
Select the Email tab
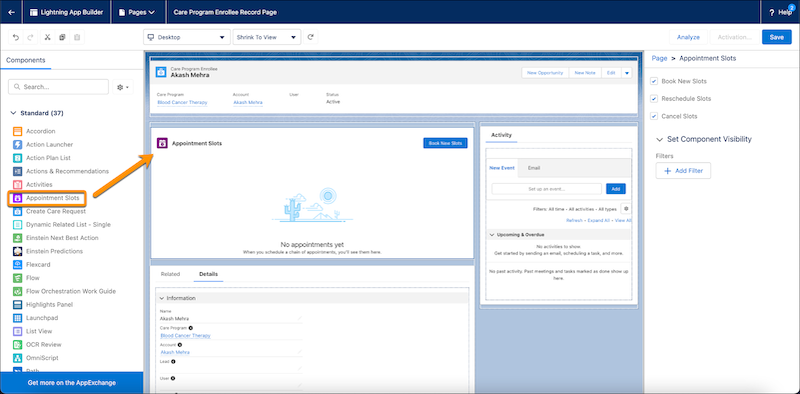tap(534, 168)
